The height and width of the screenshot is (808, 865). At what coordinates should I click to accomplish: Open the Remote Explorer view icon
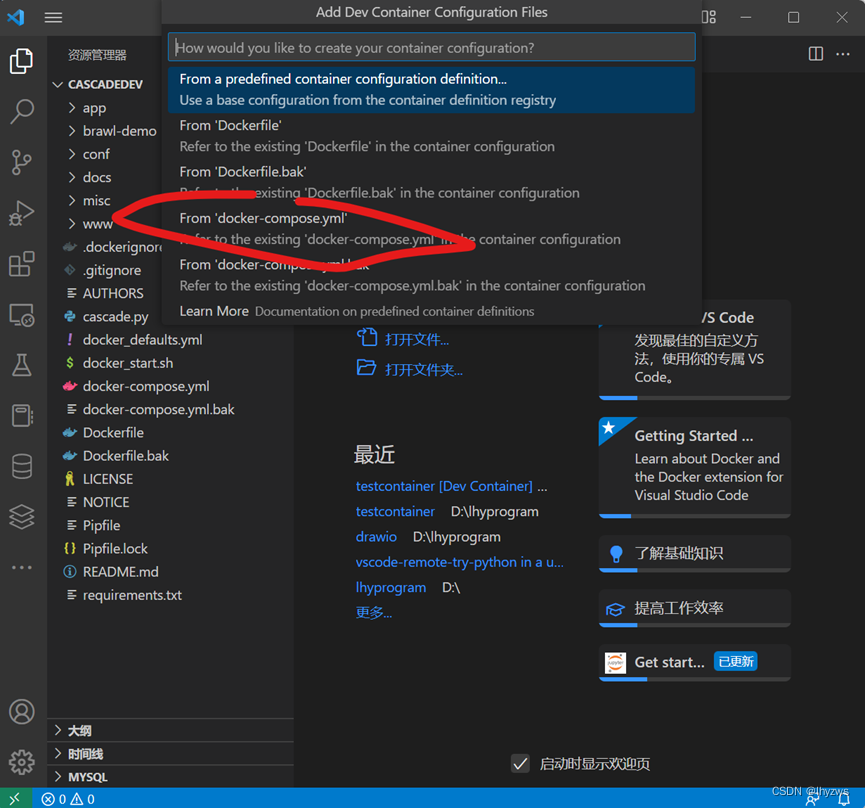(x=22, y=315)
